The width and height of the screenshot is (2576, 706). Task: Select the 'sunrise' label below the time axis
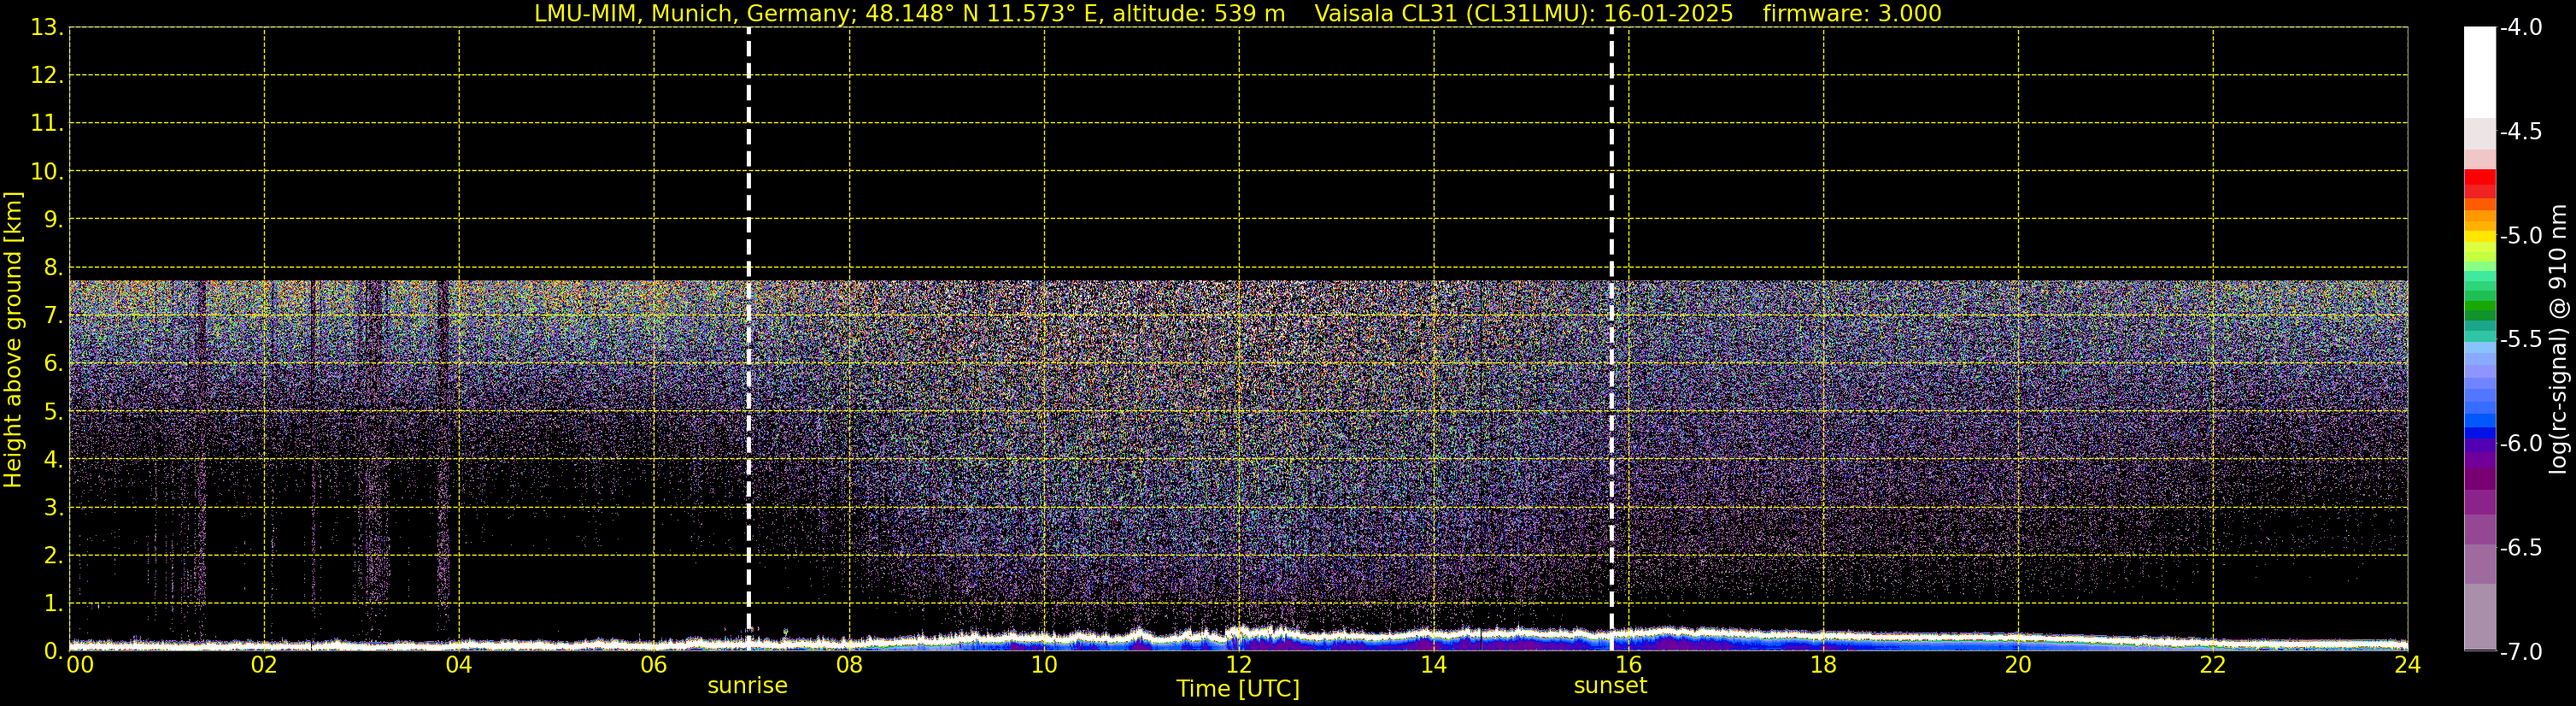747,686
